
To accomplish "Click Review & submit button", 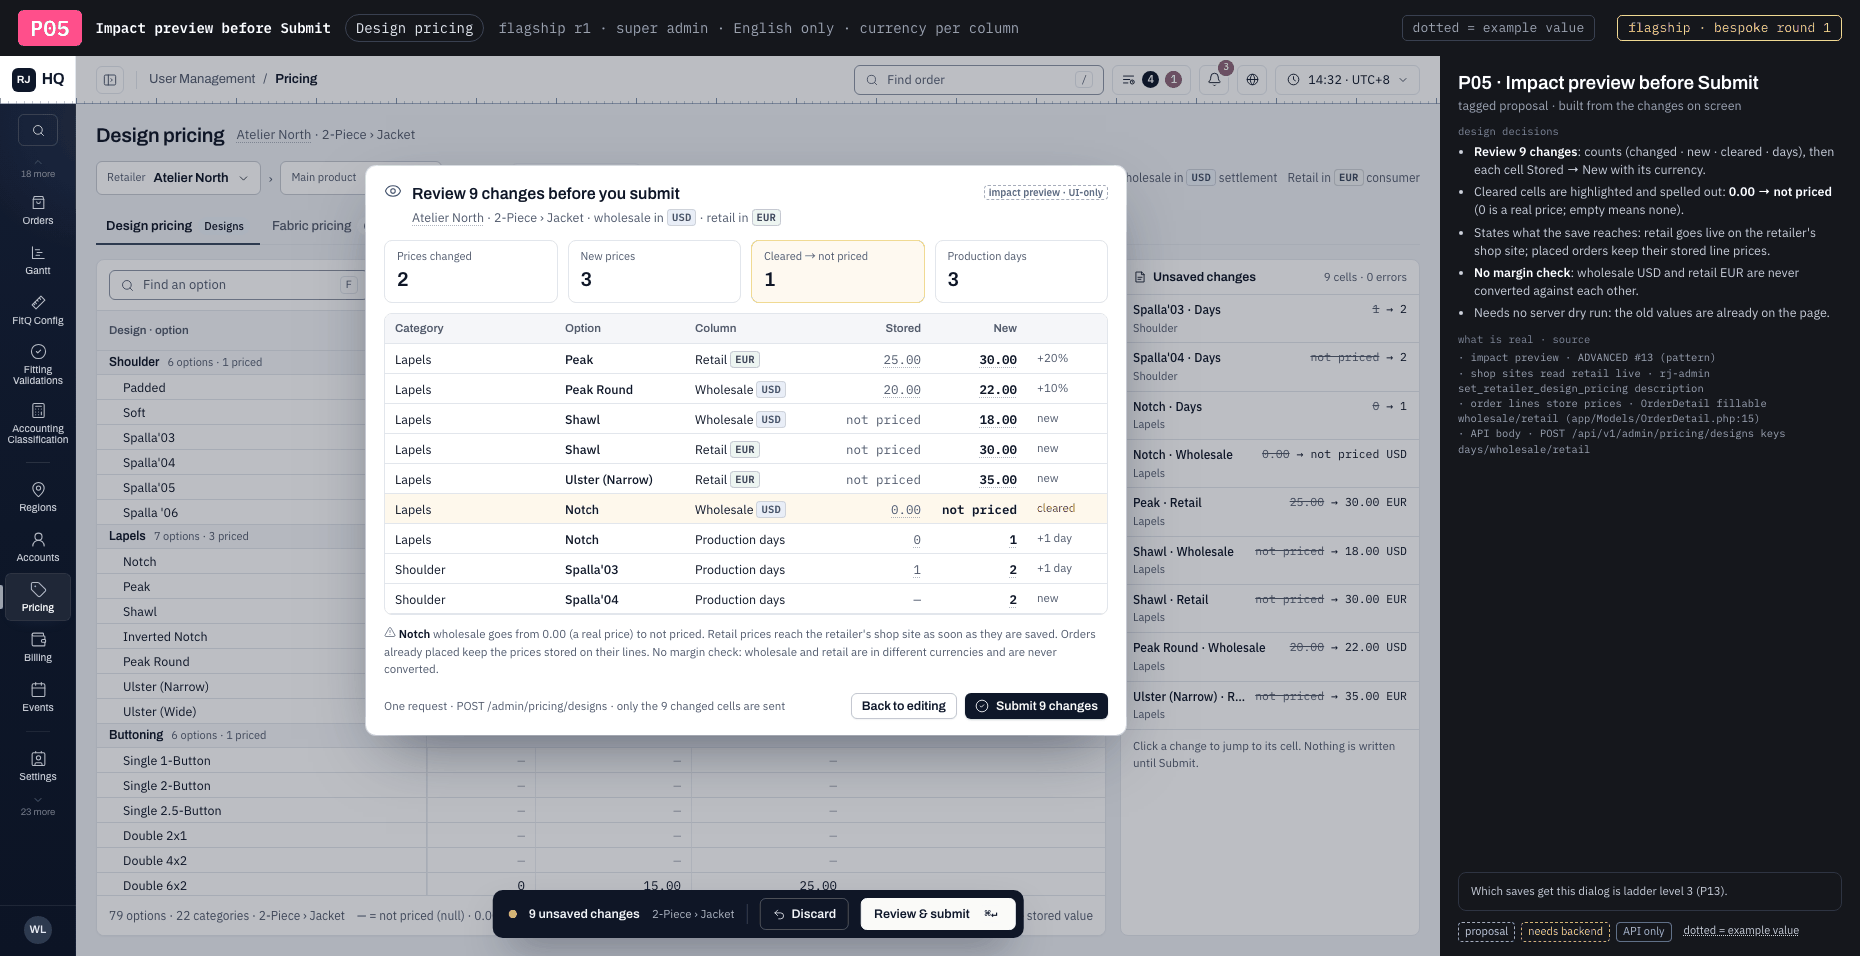I will (x=938, y=914).
